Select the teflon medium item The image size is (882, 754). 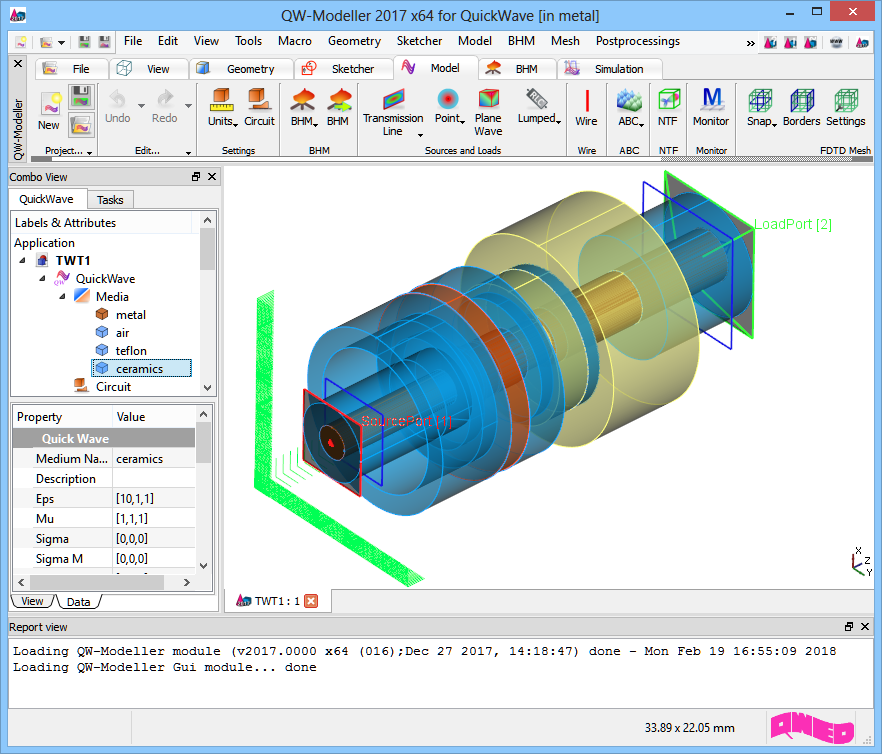click(x=130, y=351)
